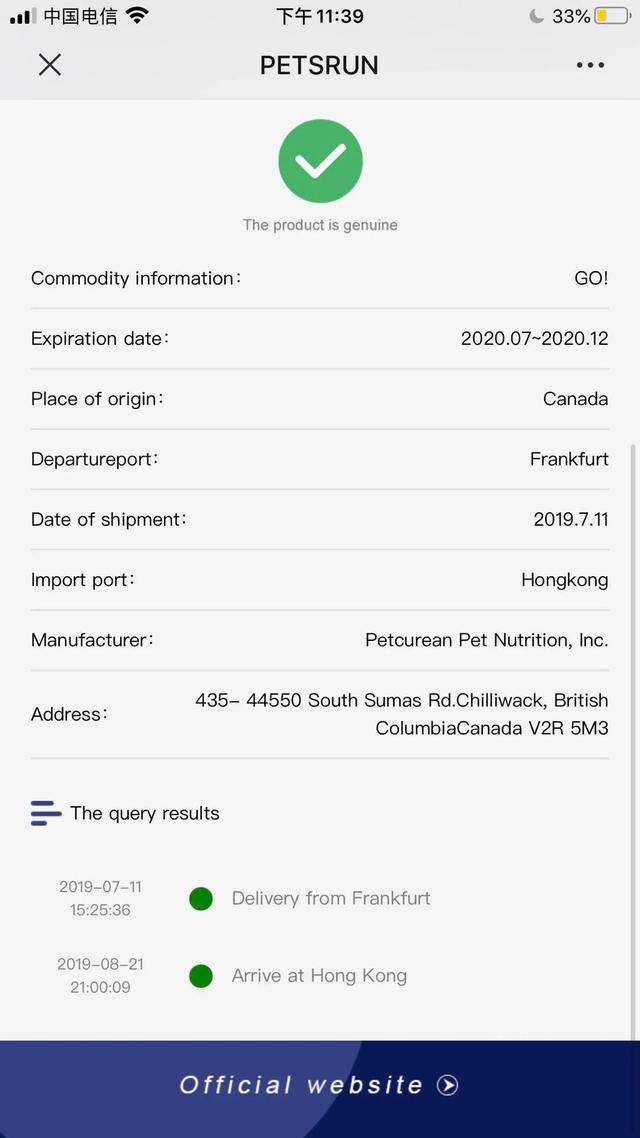The width and height of the screenshot is (640, 1138).
Task: Tap the arrow icon next to Official website
Action: pyautogui.click(x=448, y=1085)
